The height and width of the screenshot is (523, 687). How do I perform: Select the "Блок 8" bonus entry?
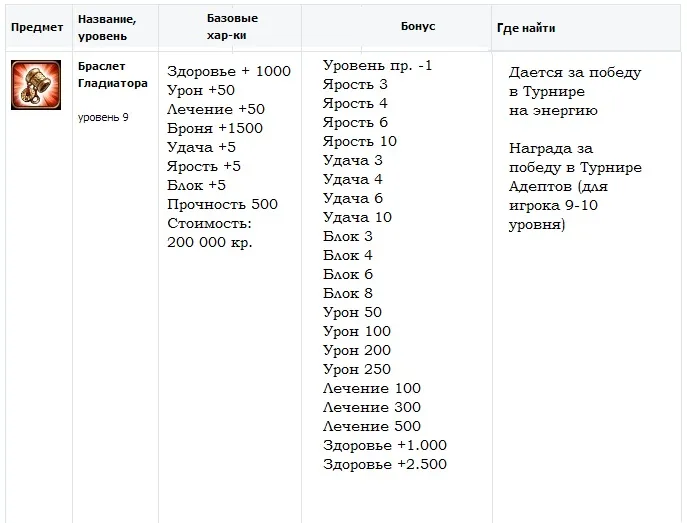click(x=348, y=293)
